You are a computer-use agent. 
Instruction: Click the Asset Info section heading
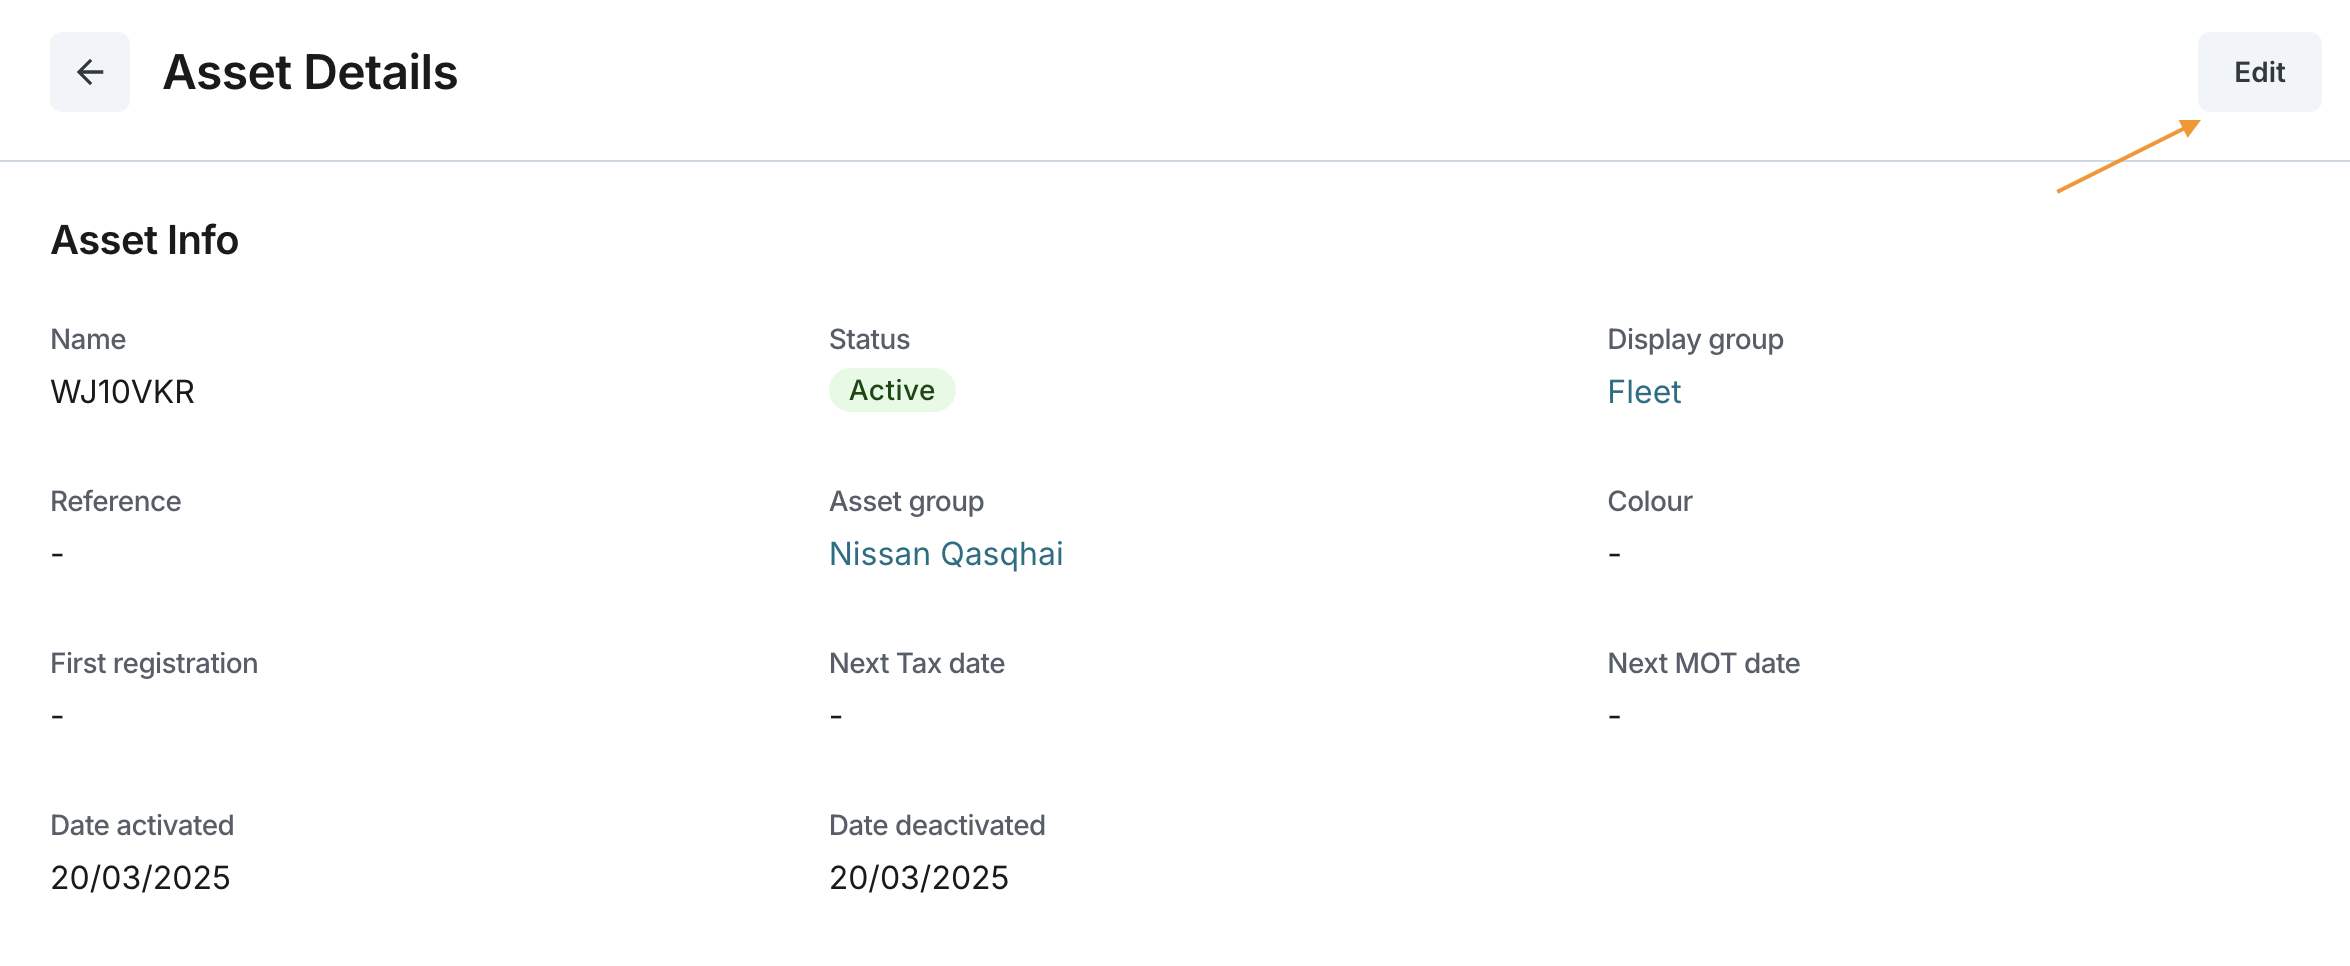pyautogui.click(x=145, y=240)
